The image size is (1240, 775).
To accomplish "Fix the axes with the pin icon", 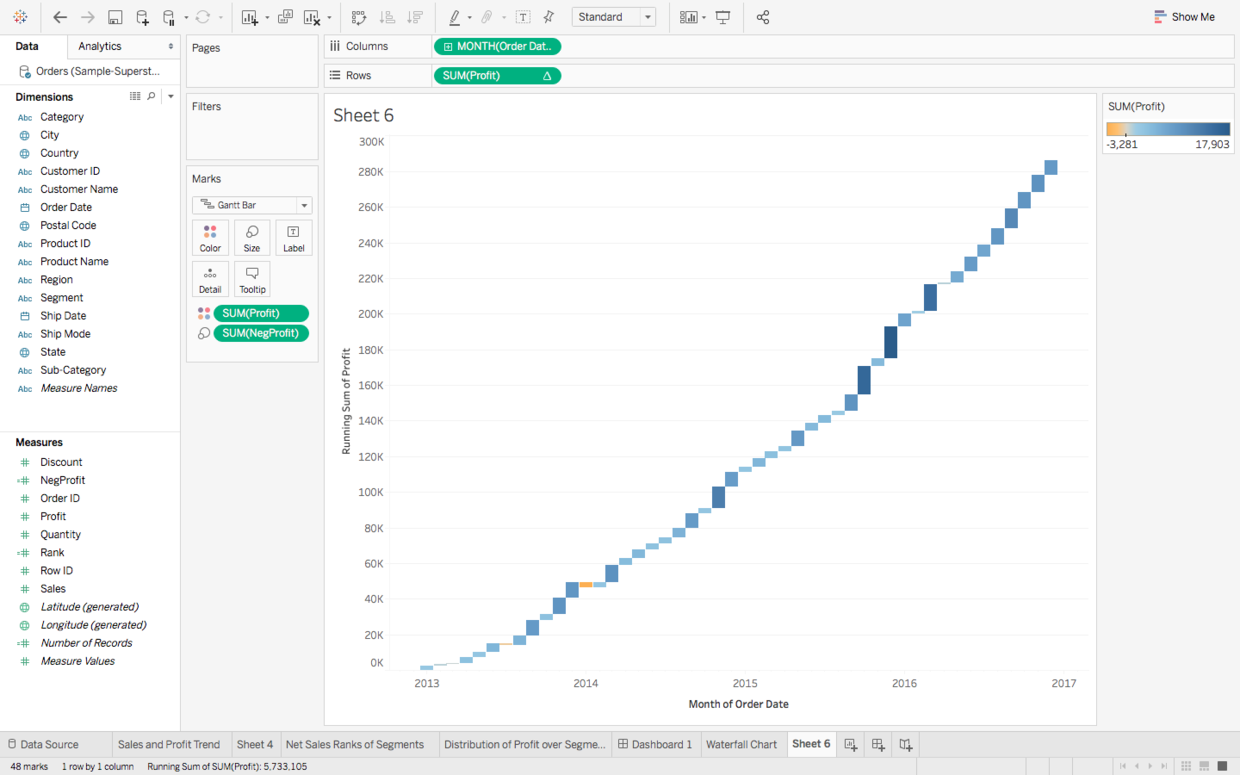I will pos(549,17).
